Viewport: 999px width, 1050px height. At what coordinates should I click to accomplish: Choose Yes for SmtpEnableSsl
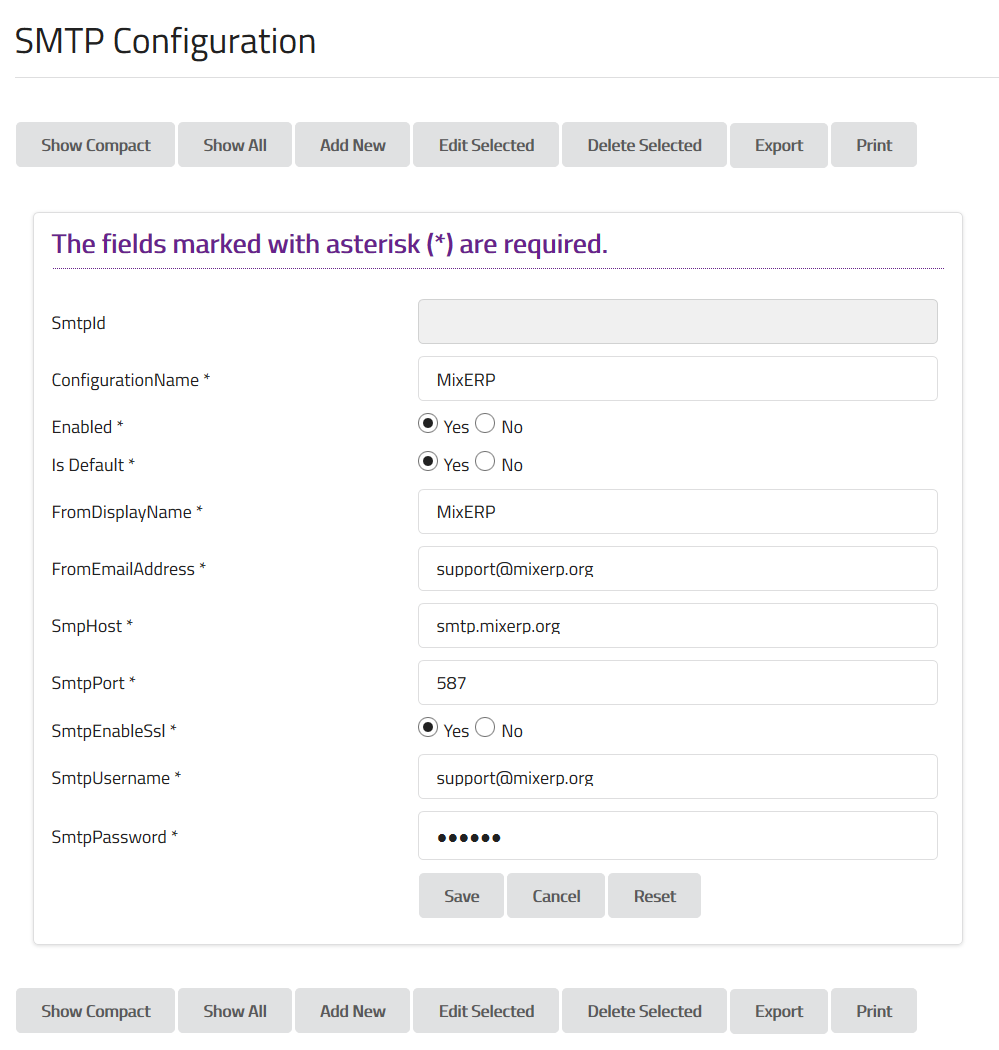click(428, 728)
